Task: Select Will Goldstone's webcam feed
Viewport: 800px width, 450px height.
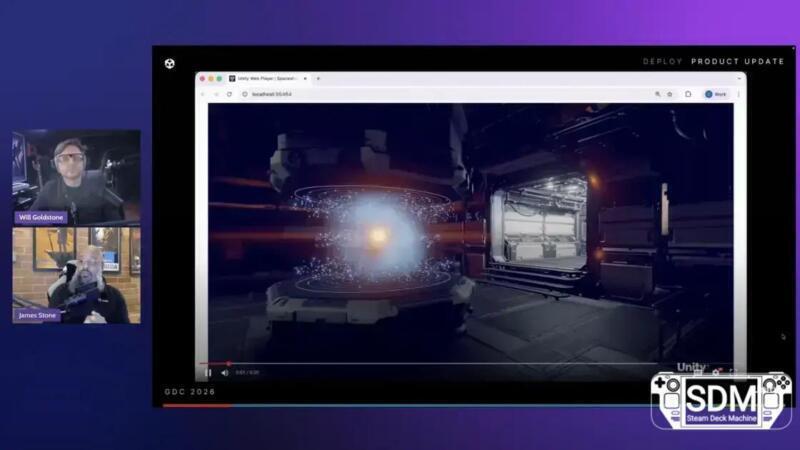Action: pos(76,176)
